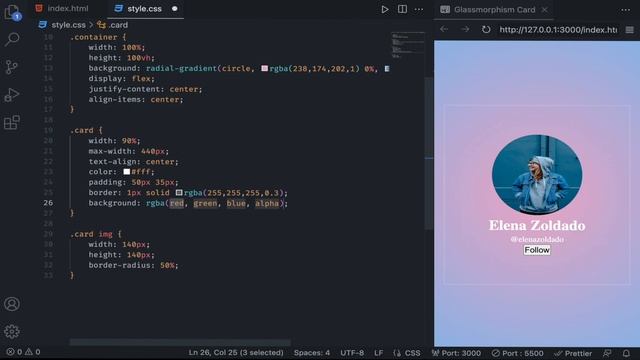Click .card in the breadcrumb
Screen dimensions: 640x360
[118, 25]
